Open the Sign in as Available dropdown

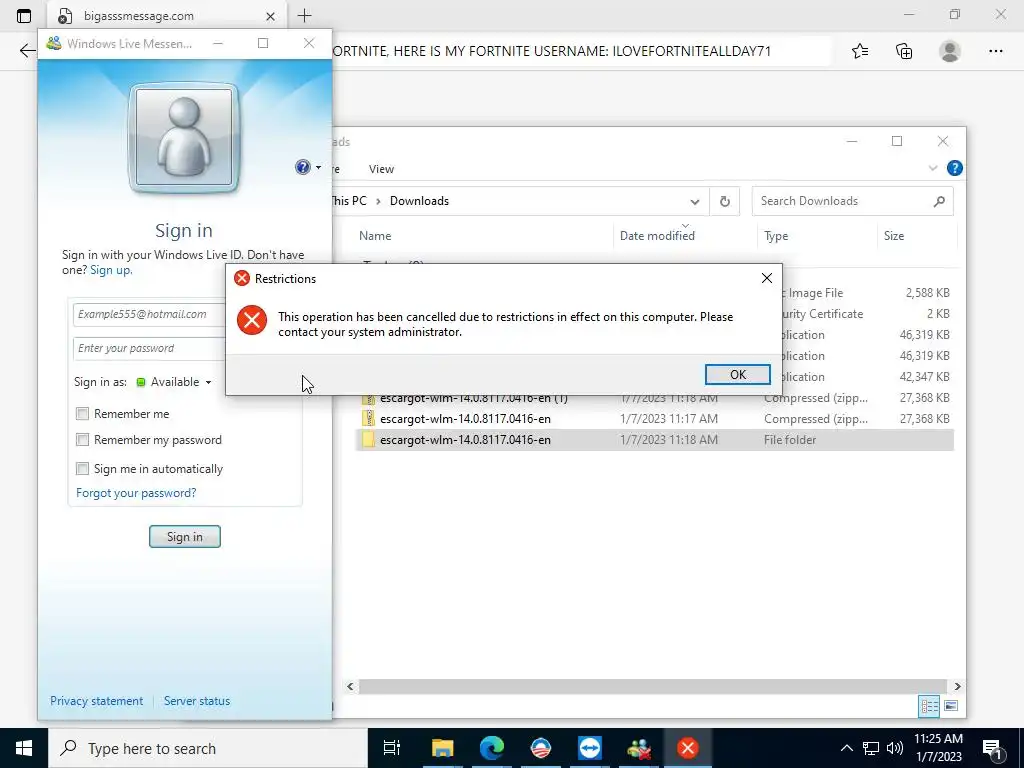[174, 382]
